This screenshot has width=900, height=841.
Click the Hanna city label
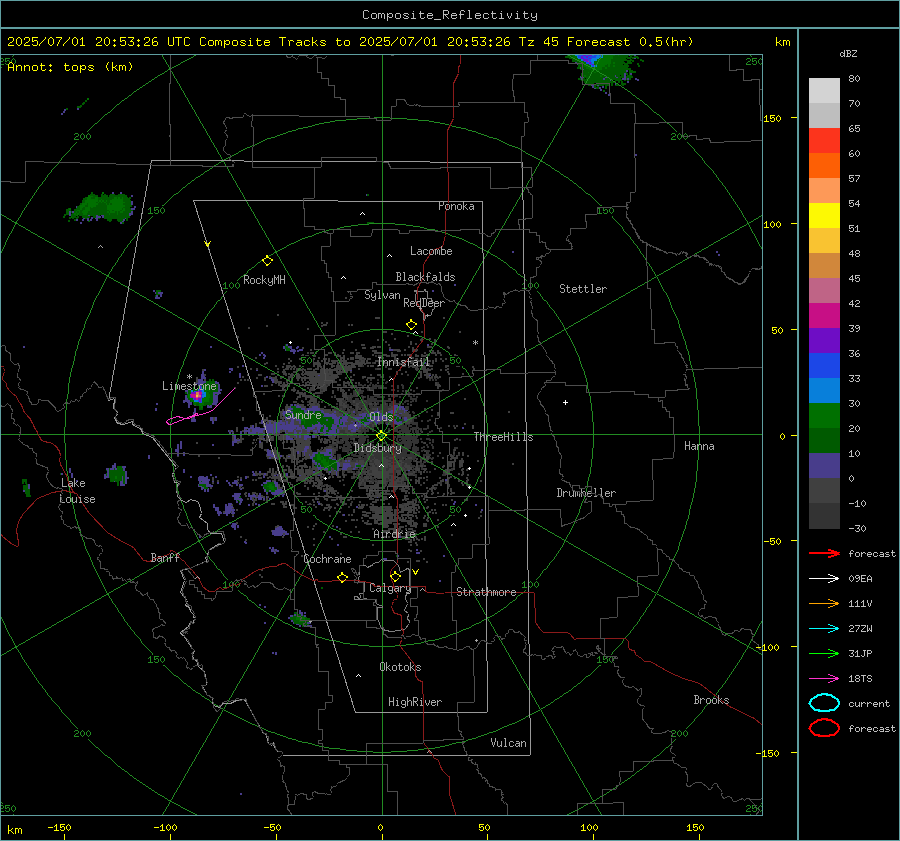(699, 446)
